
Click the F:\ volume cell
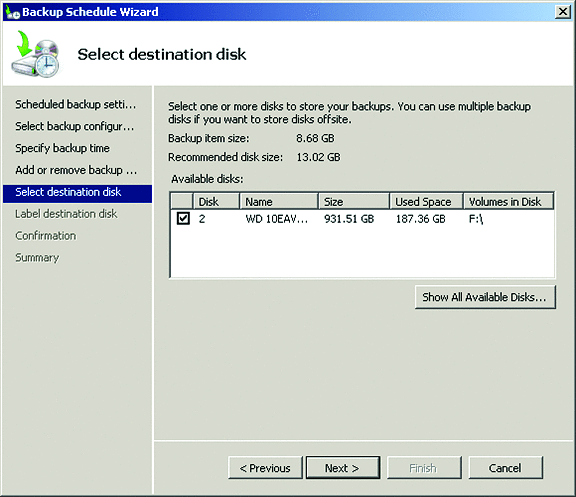coord(476,219)
